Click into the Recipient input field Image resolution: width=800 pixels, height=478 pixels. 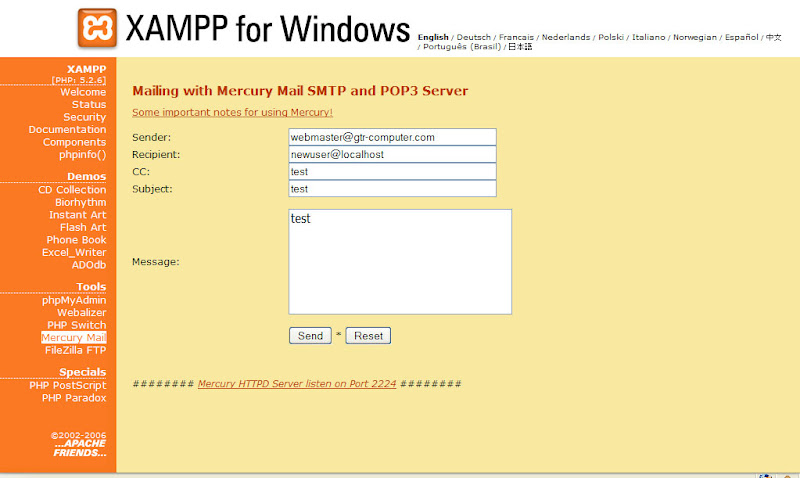point(392,154)
